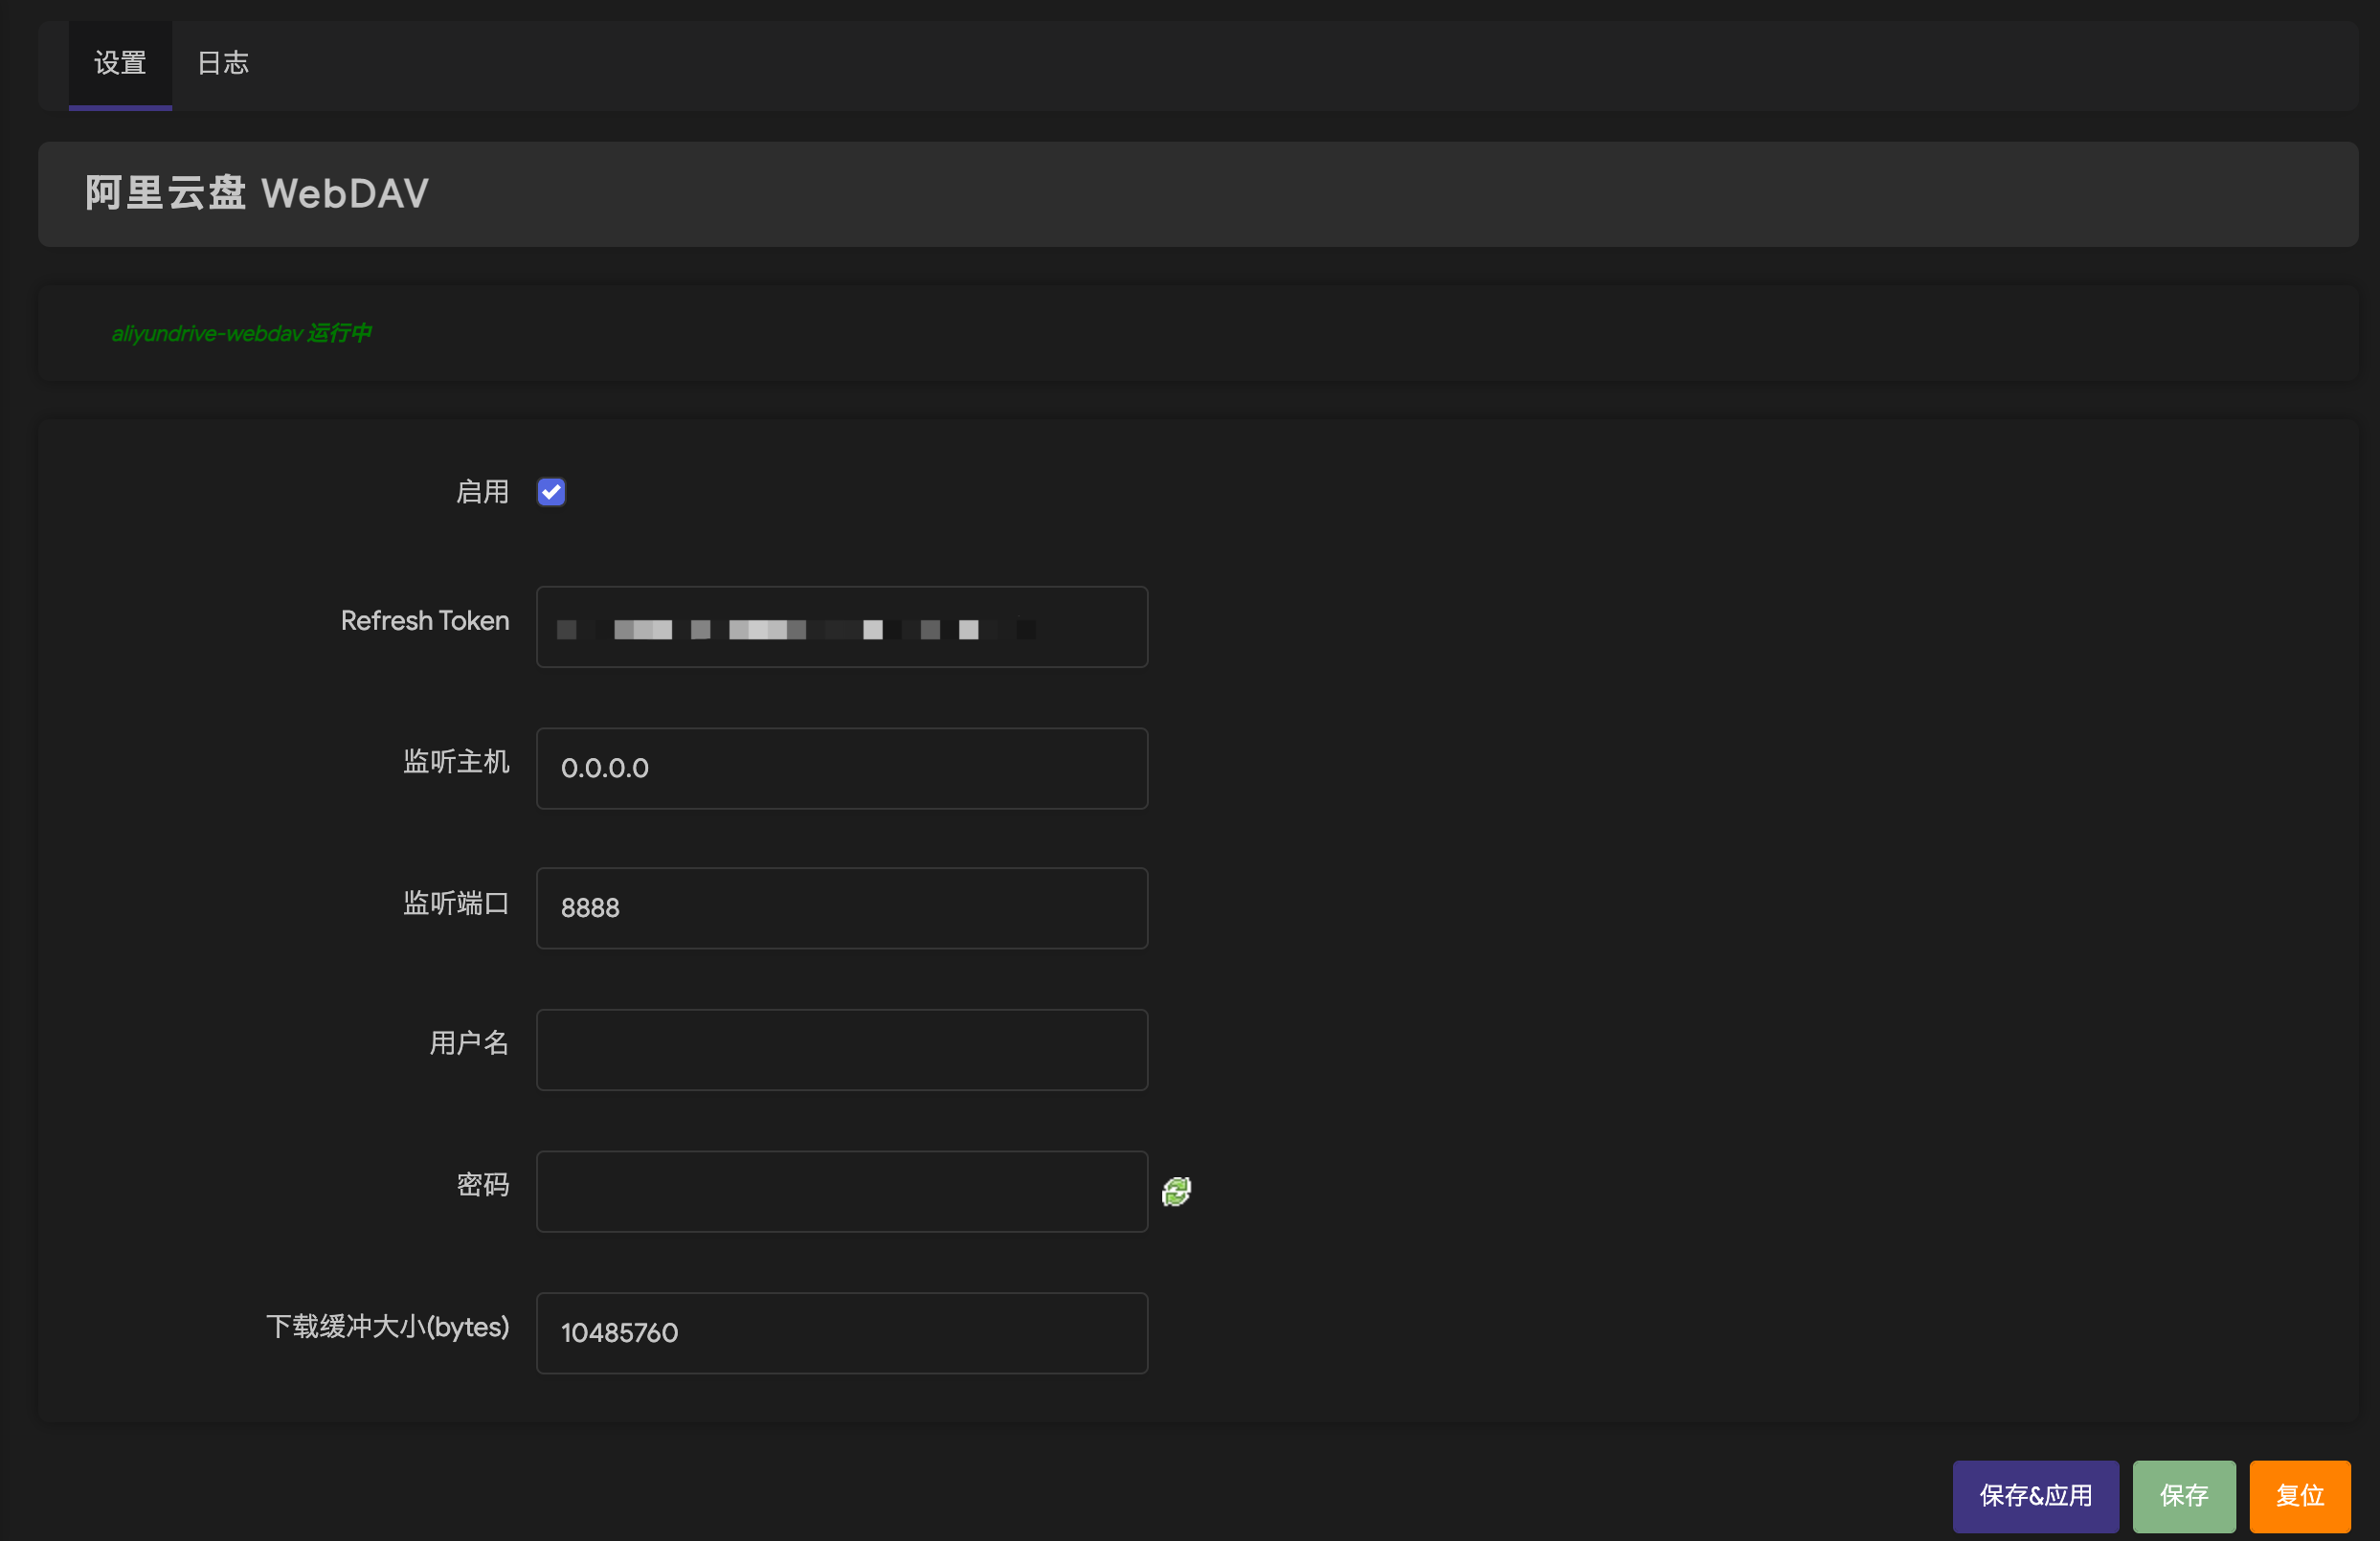Select the 设置 tab
The height and width of the screenshot is (1541, 2380).
click(x=119, y=62)
